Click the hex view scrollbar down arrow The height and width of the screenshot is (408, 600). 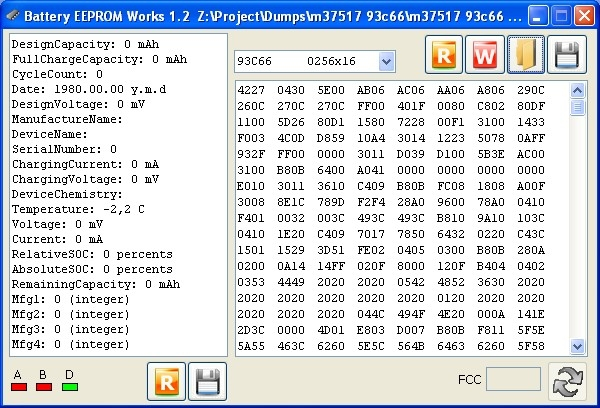pos(577,347)
